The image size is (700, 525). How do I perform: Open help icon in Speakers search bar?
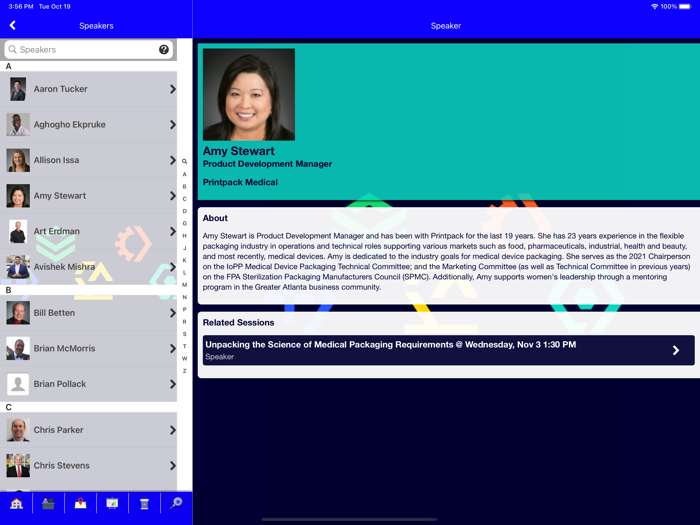164,50
